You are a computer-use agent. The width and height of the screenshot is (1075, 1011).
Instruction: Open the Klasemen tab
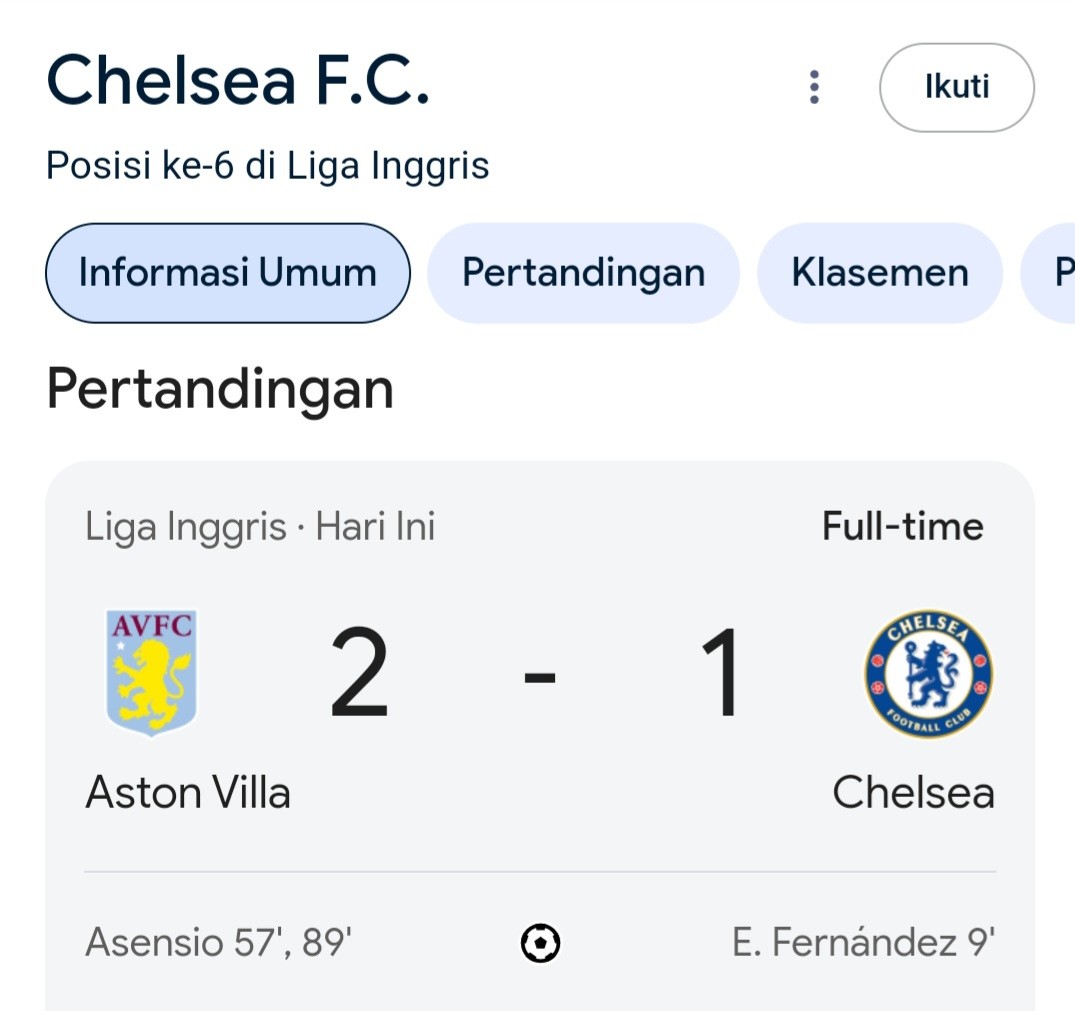tap(880, 273)
